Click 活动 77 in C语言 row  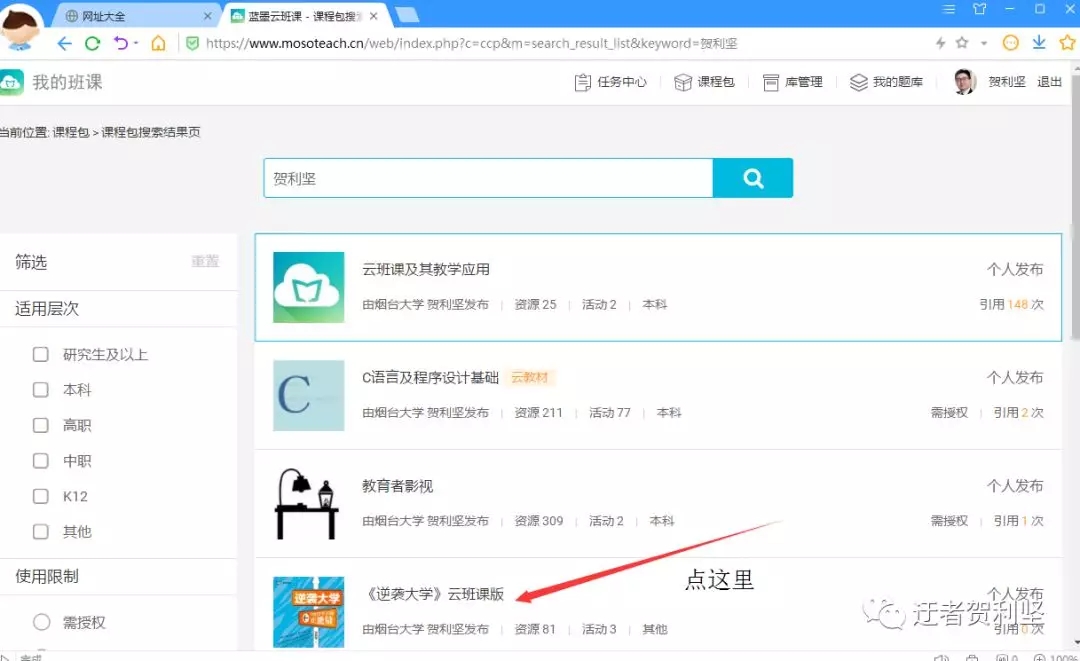(610, 412)
